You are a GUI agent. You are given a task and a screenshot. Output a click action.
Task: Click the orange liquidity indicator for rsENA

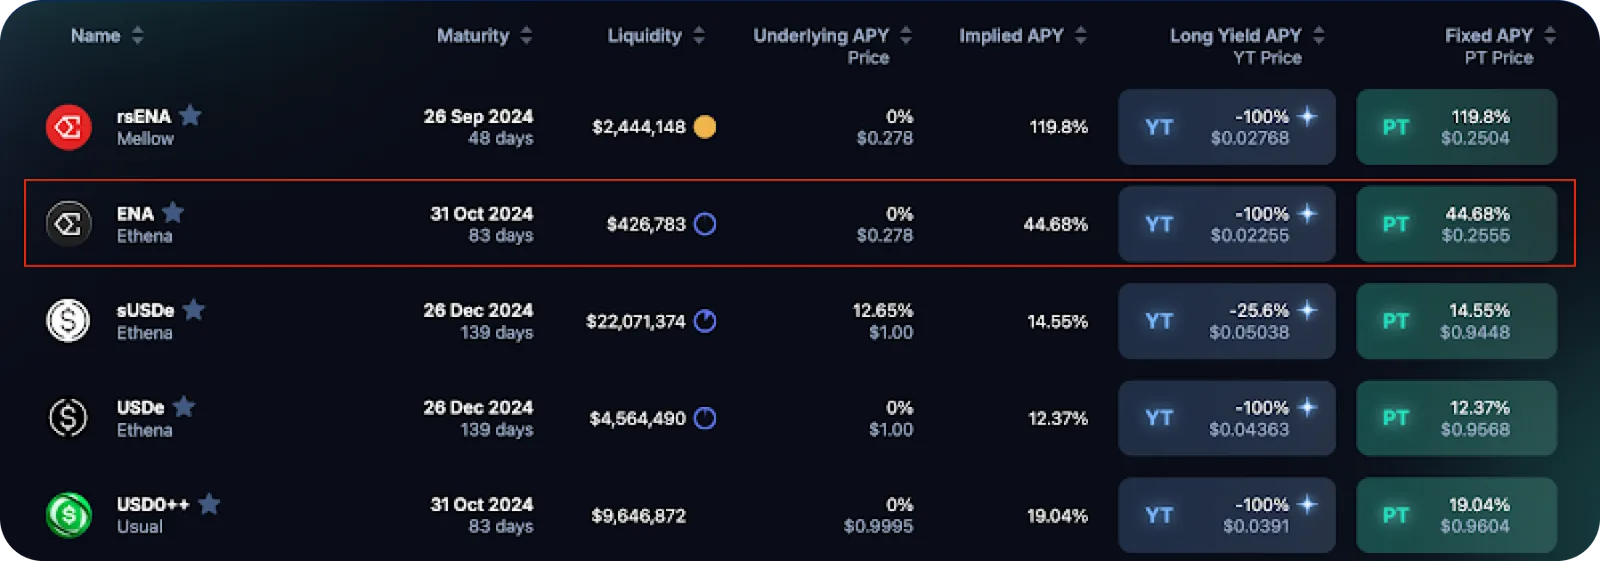click(705, 127)
